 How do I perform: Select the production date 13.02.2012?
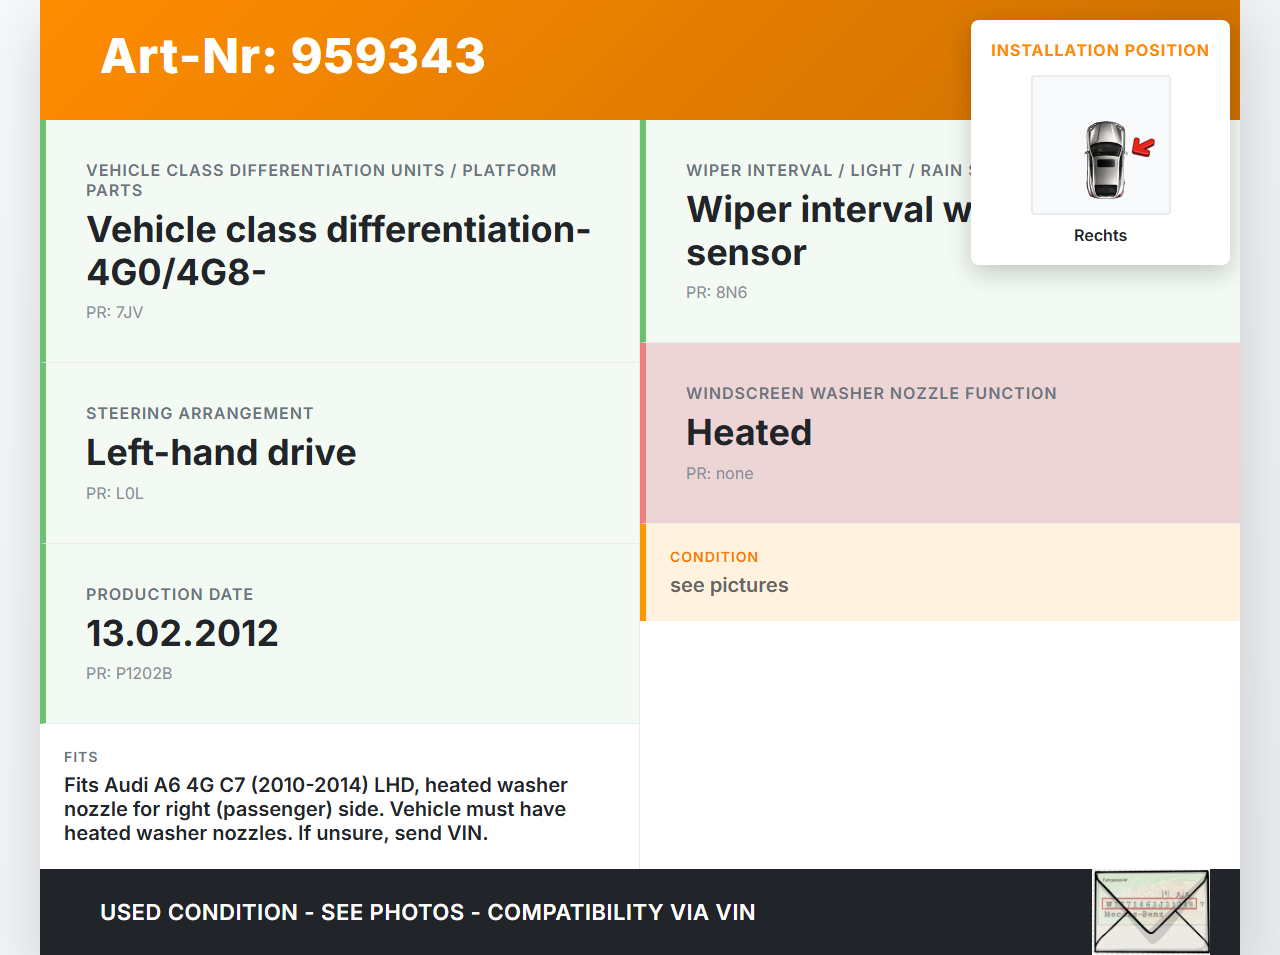[x=182, y=633]
